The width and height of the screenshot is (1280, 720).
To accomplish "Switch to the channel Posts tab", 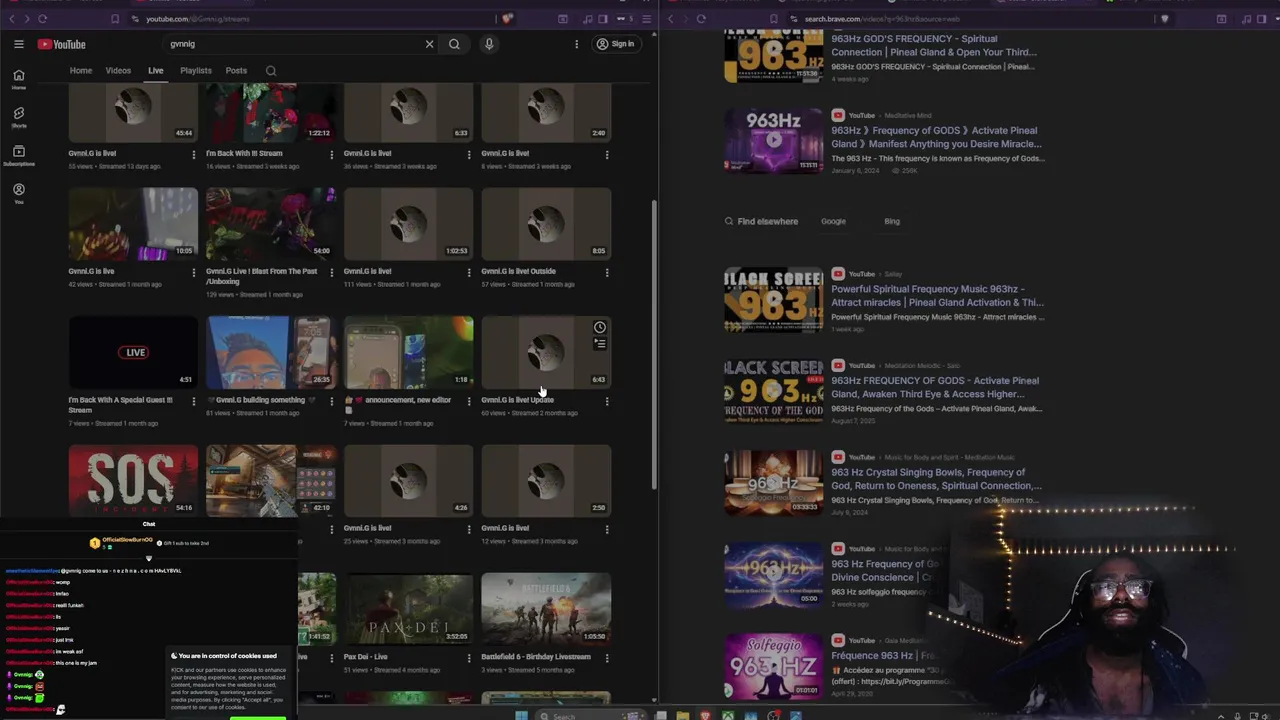I will point(236,71).
